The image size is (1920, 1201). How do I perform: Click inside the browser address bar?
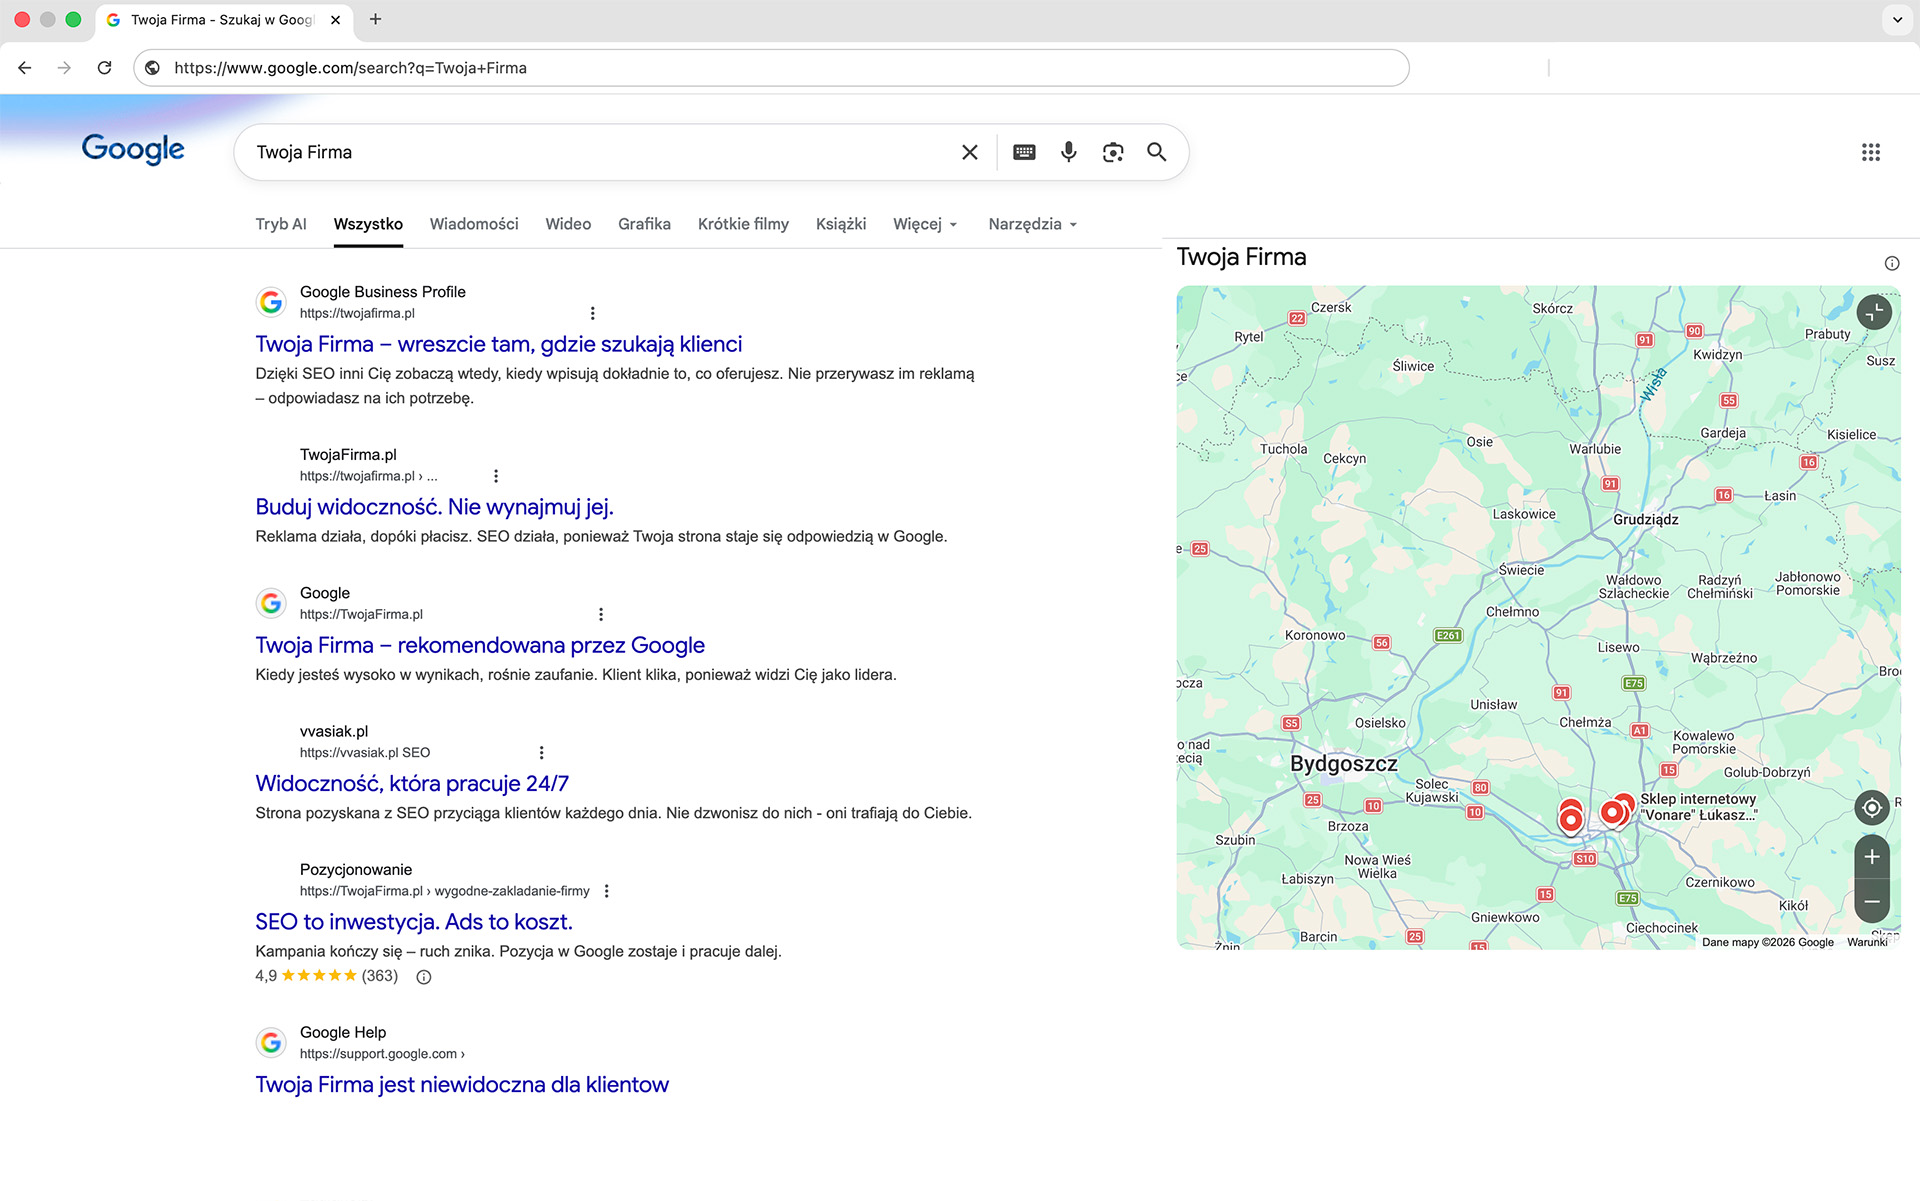(x=600, y=67)
